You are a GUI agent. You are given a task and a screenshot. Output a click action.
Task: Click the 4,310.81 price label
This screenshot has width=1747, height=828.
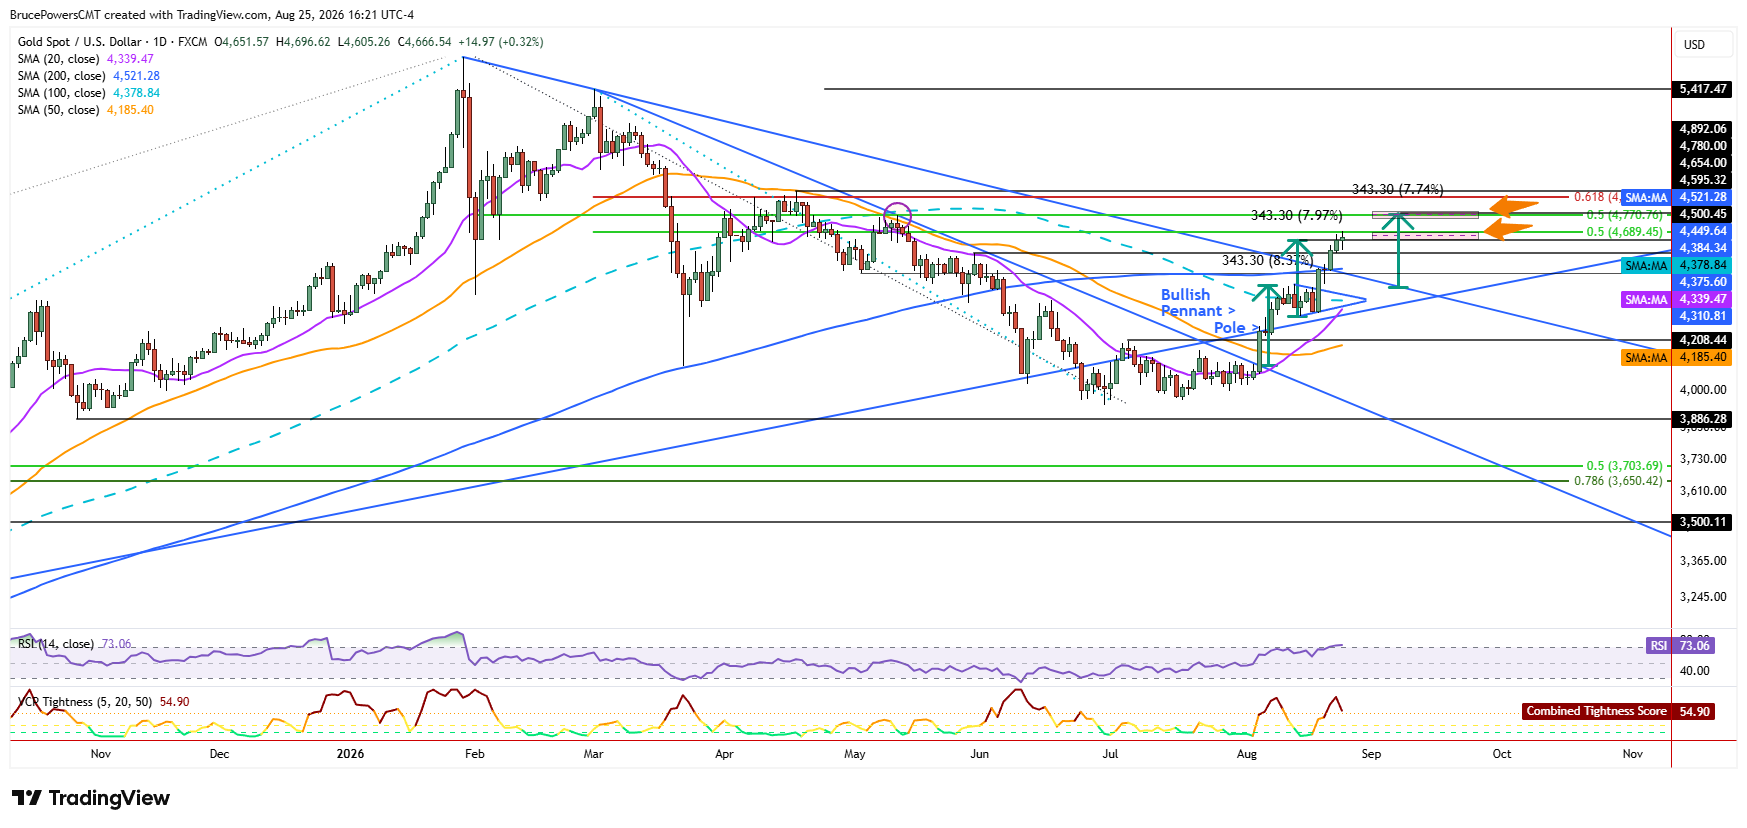coord(1703,316)
